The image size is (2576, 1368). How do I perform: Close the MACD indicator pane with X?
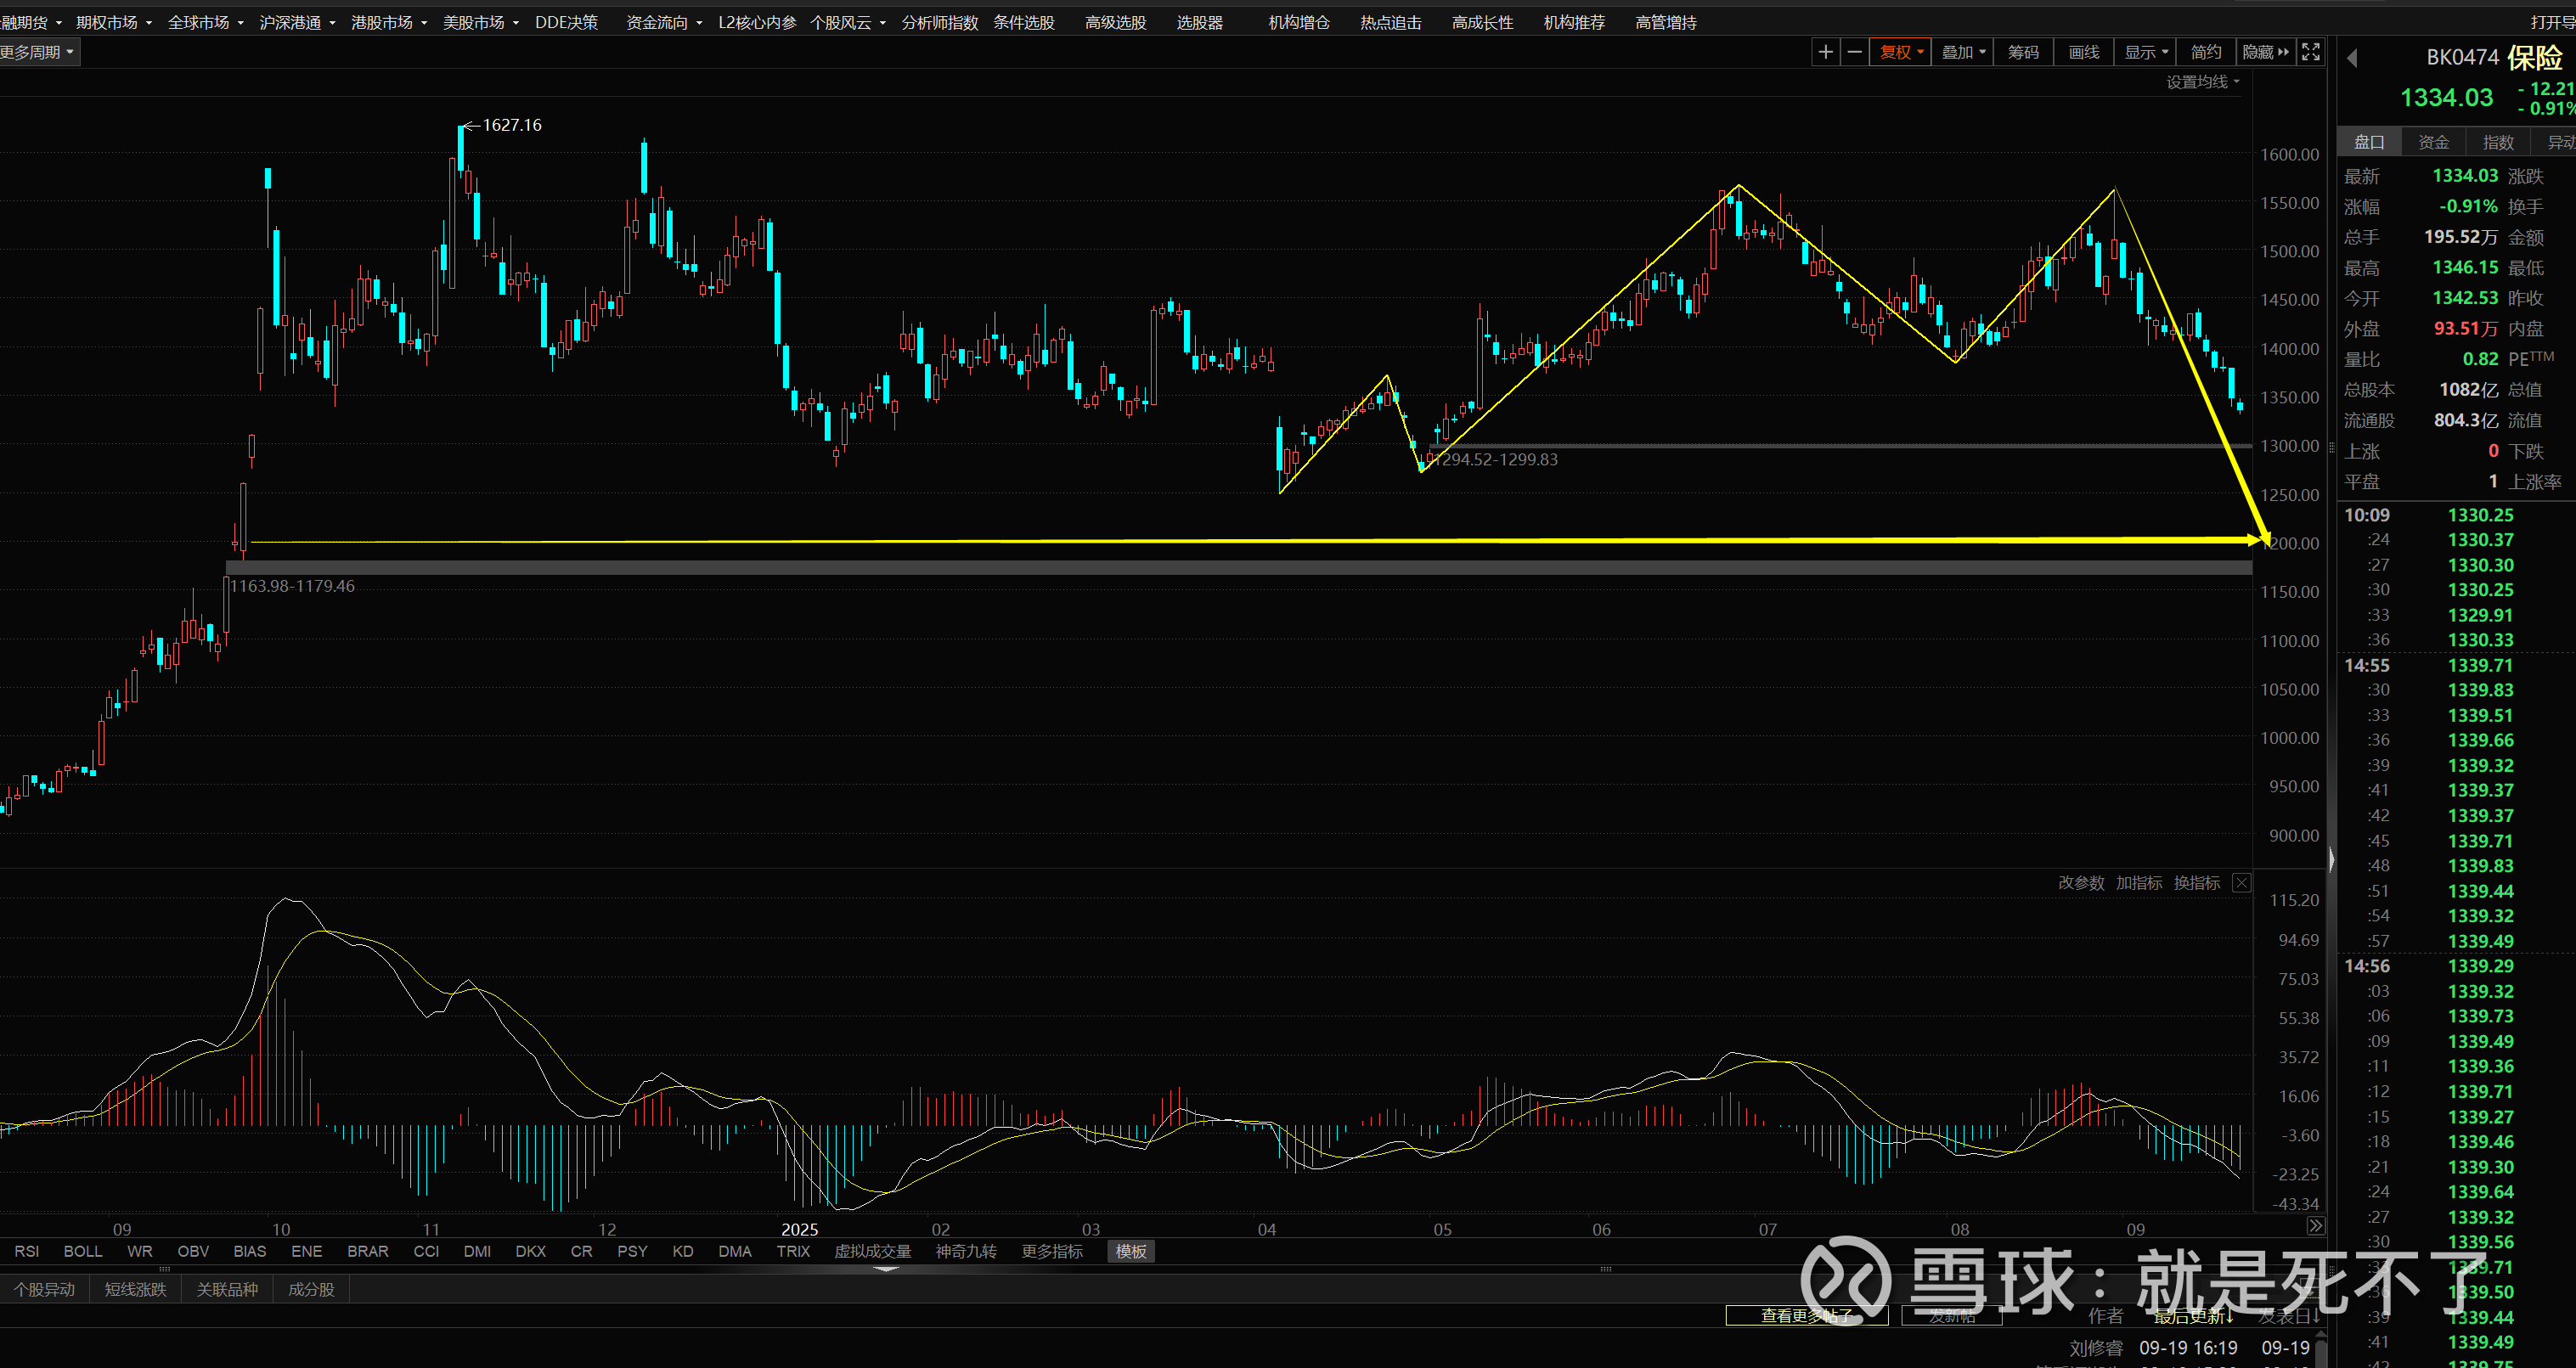(2241, 883)
